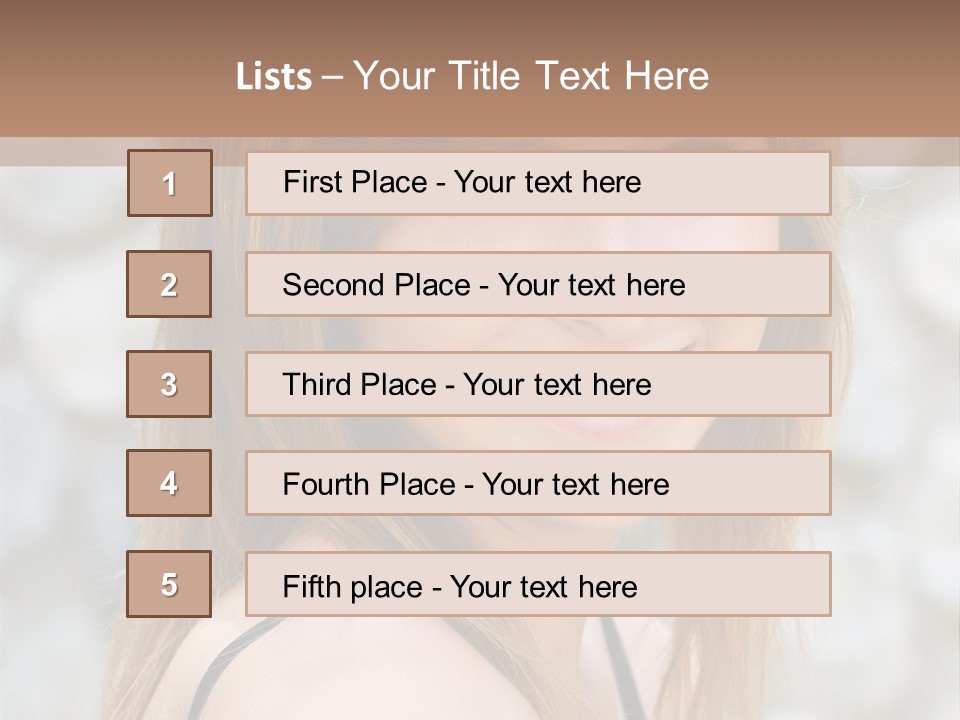Click empty right end of Fourth Place bar
The height and width of the screenshot is (720, 960).
tap(760, 484)
